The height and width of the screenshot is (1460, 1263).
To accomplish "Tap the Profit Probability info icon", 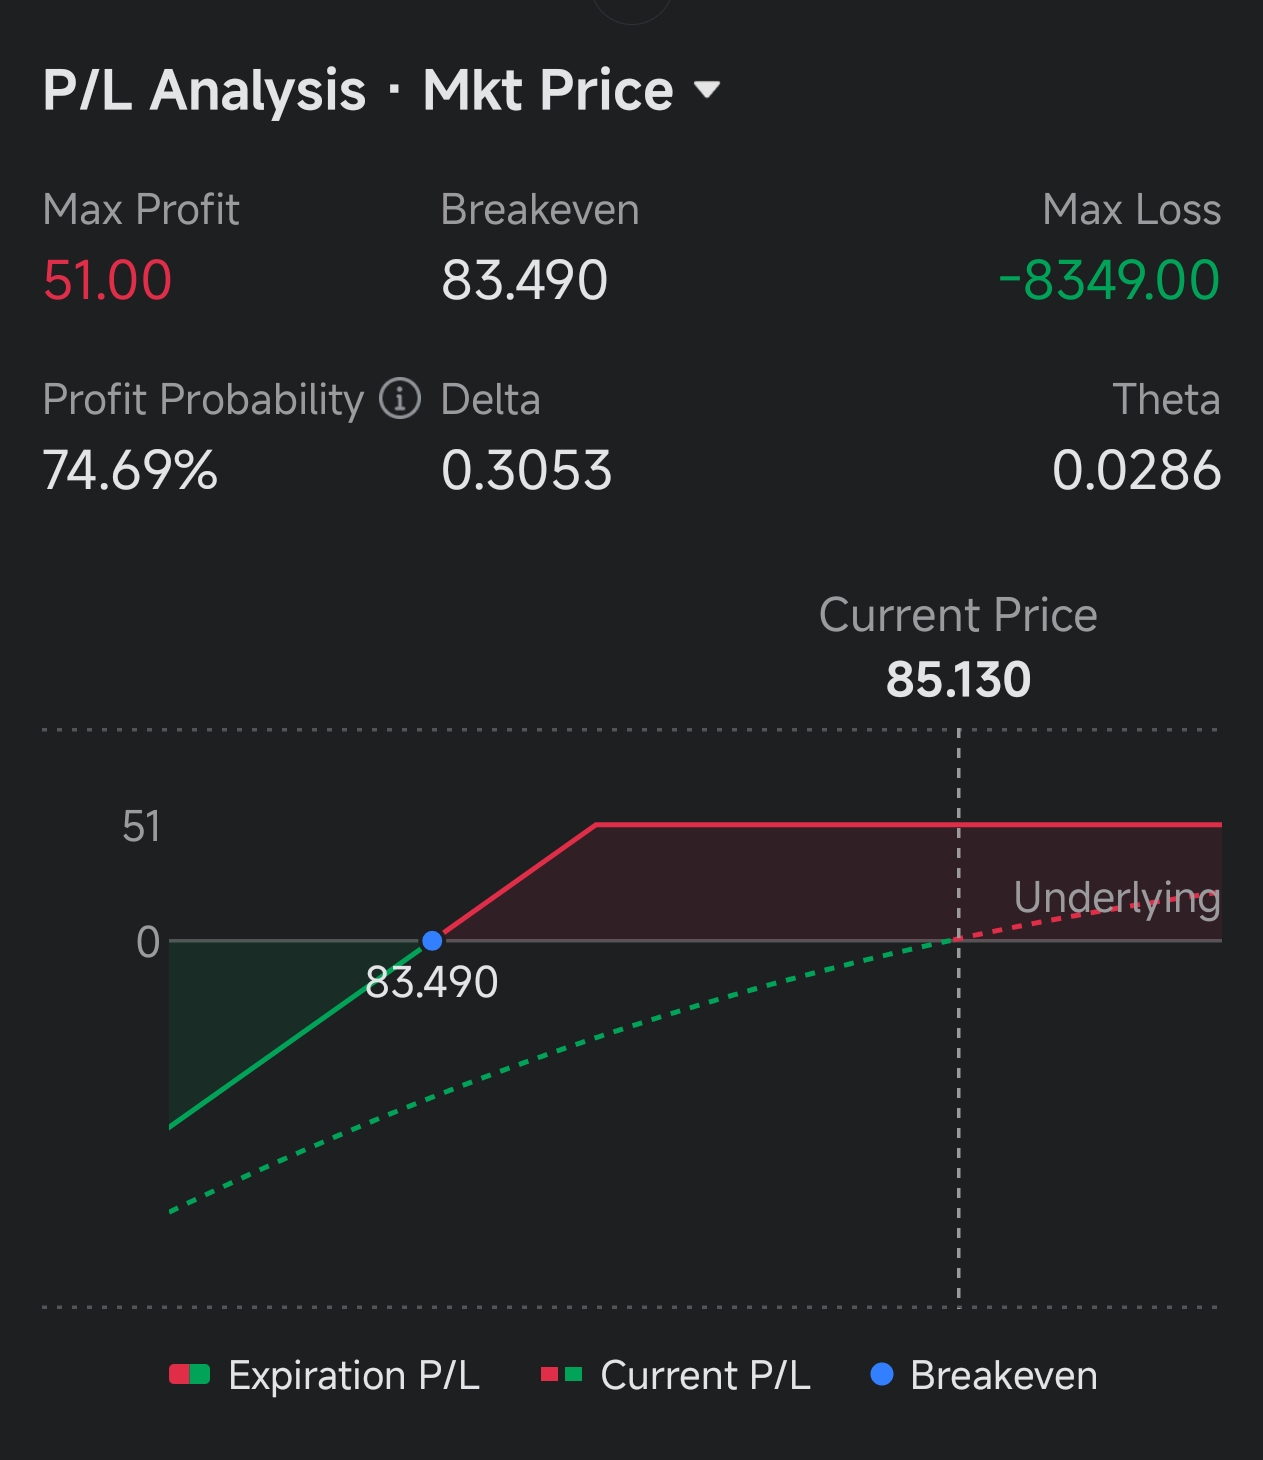I will tap(400, 399).
